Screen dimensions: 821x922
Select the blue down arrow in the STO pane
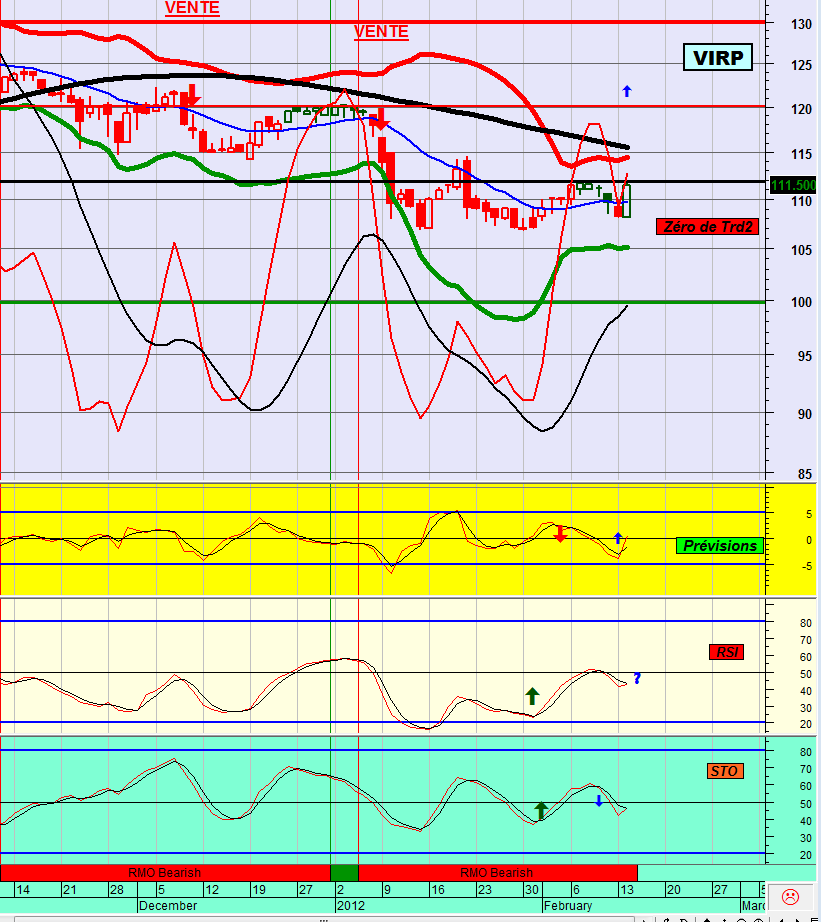[599, 800]
